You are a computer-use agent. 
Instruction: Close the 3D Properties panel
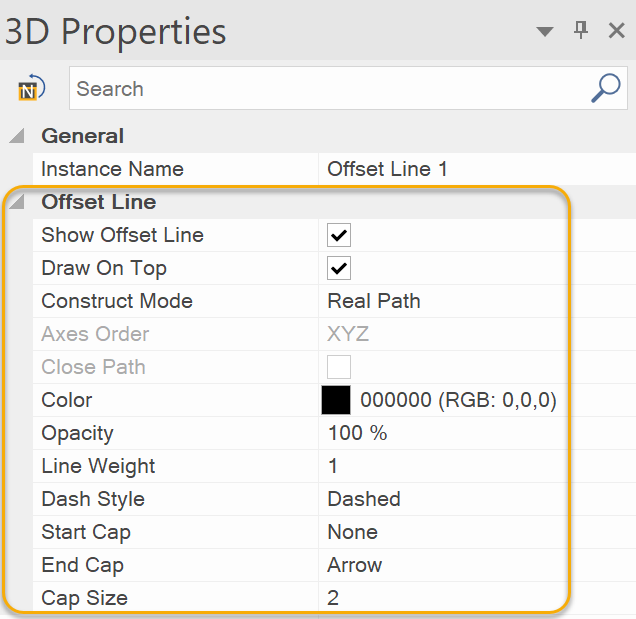617,31
